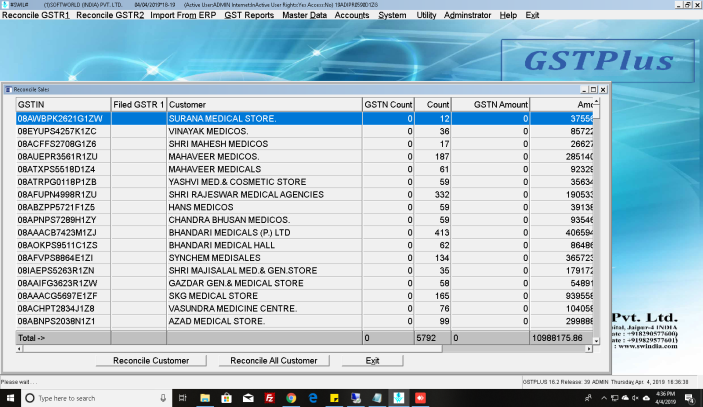Open Microsoft Store from taskbar
703x407 pixels.
[226, 398]
